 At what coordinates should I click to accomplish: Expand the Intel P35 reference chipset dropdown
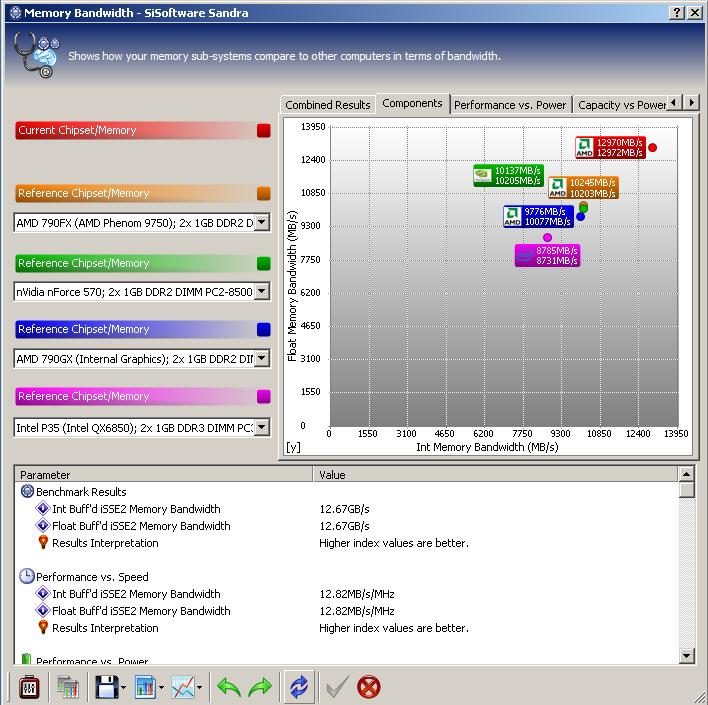coord(261,427)
